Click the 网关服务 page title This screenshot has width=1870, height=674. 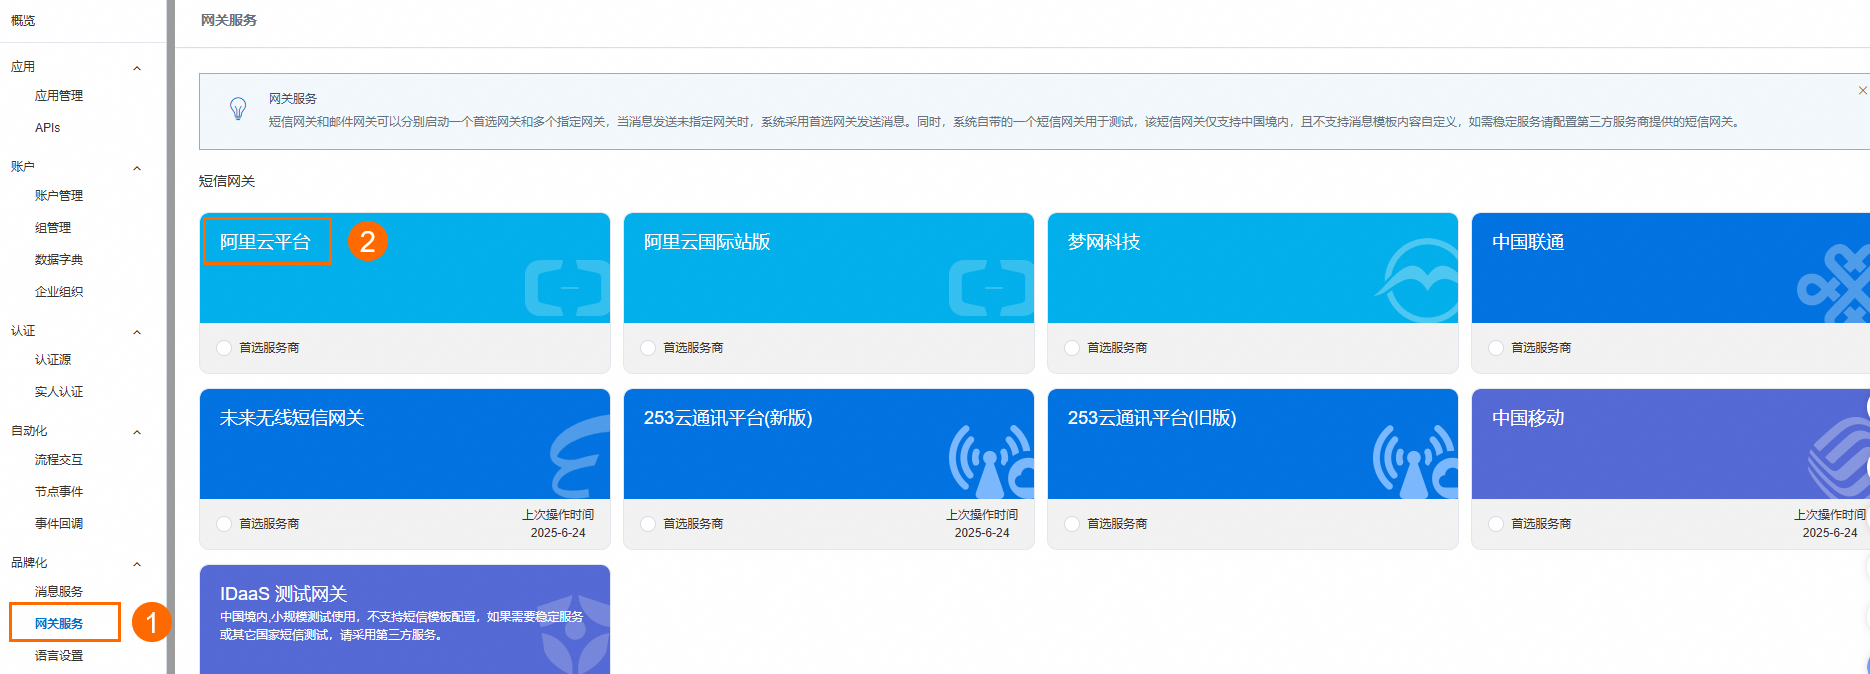(x=229, y=20)
